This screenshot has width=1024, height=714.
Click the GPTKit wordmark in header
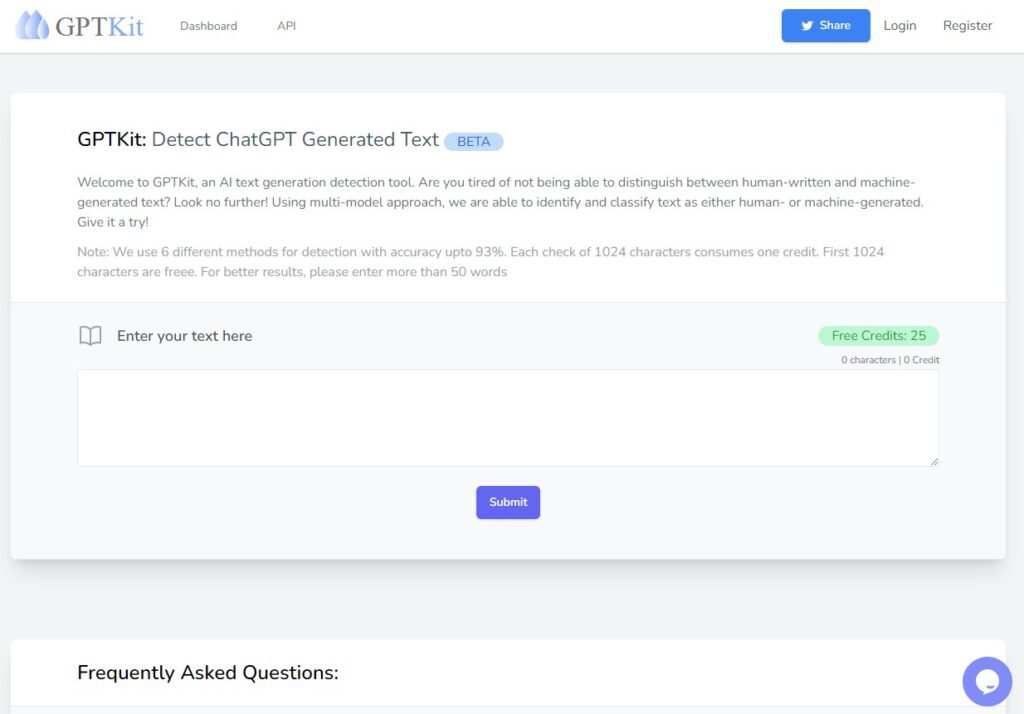103,25
